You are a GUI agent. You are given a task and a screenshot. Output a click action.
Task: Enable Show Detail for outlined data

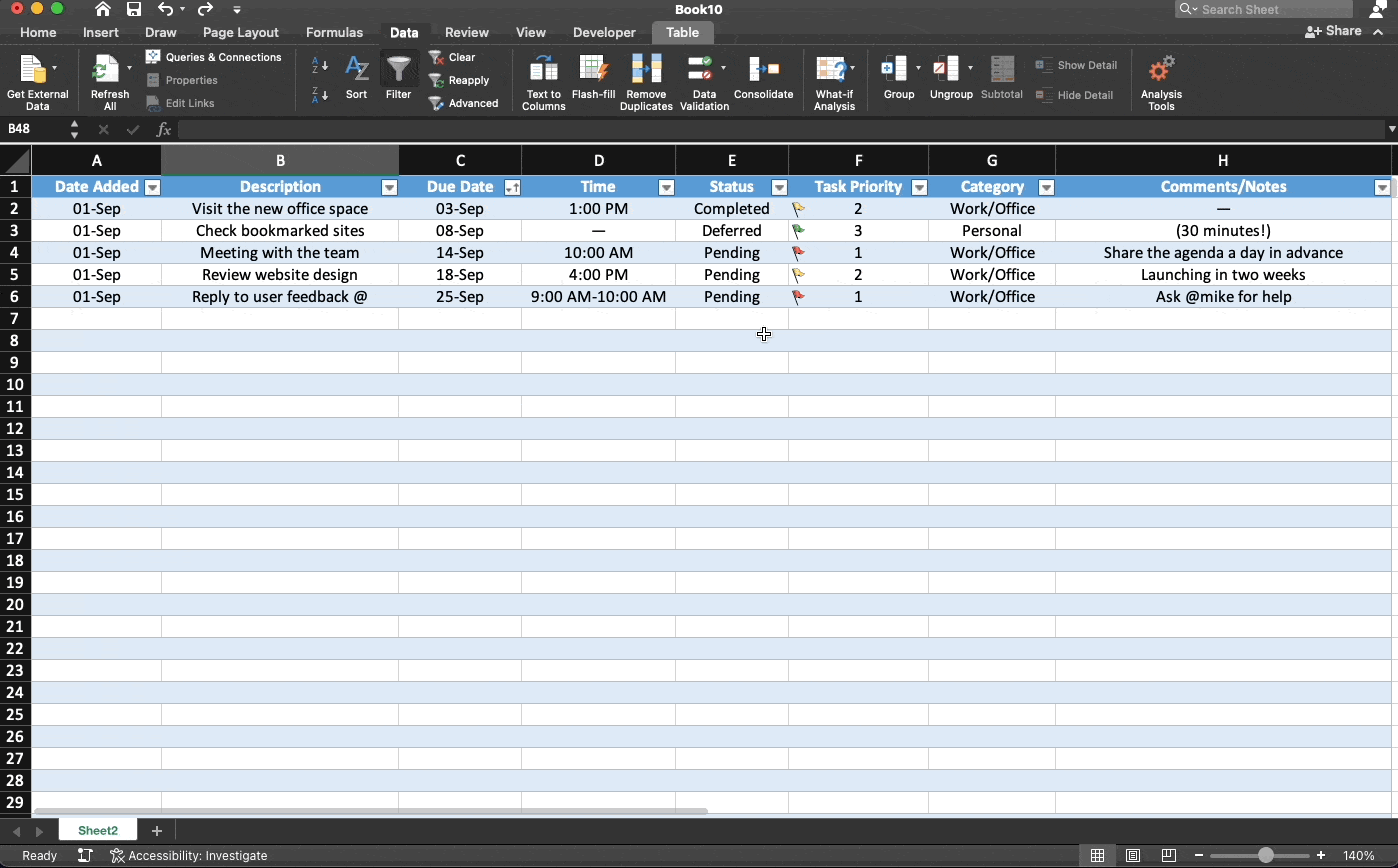1077,64
